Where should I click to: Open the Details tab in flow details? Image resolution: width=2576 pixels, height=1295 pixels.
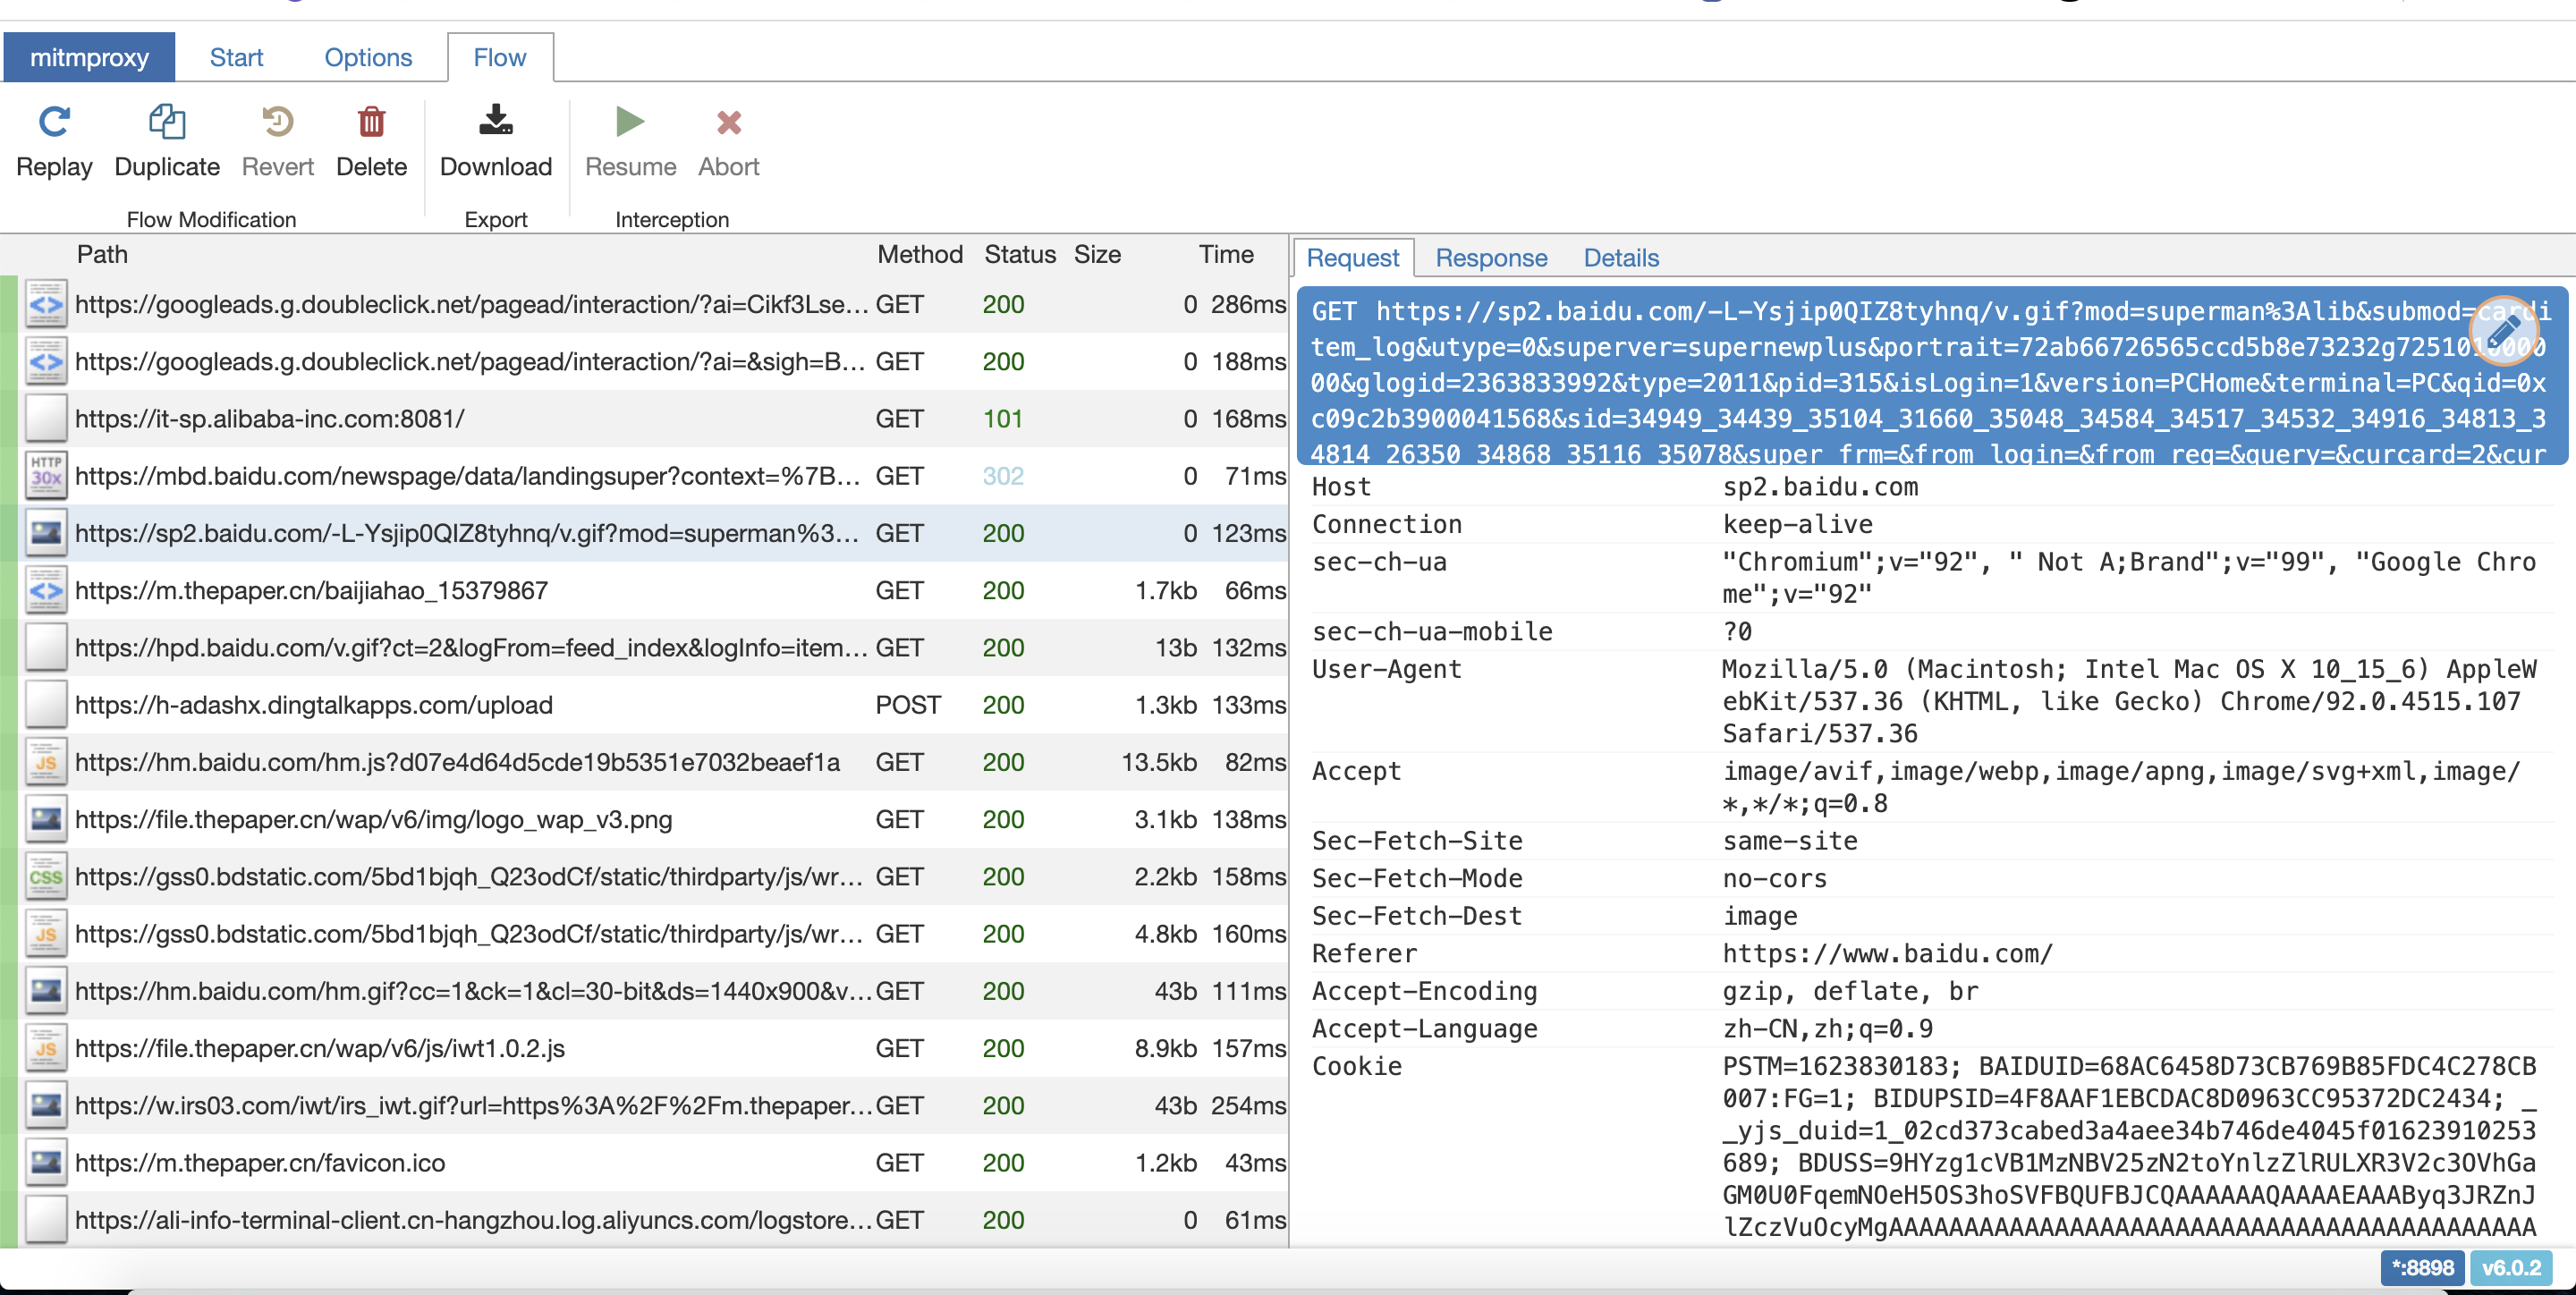click(x=1621, y=258)
